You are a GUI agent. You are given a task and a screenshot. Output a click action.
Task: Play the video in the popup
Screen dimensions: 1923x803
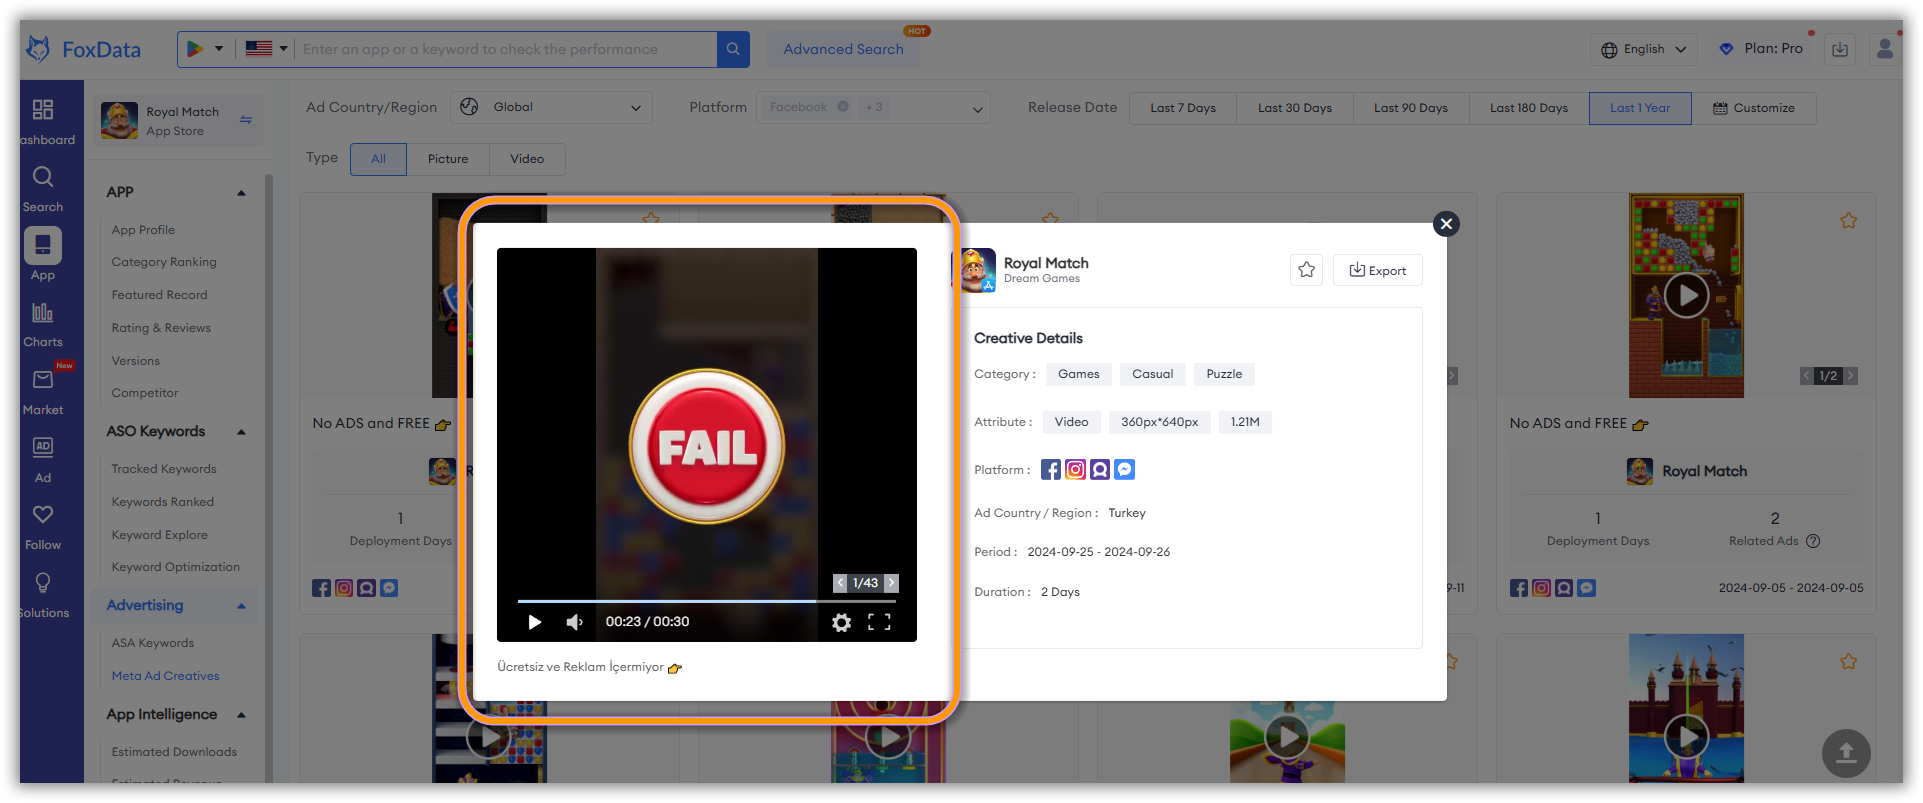[535, 622]
